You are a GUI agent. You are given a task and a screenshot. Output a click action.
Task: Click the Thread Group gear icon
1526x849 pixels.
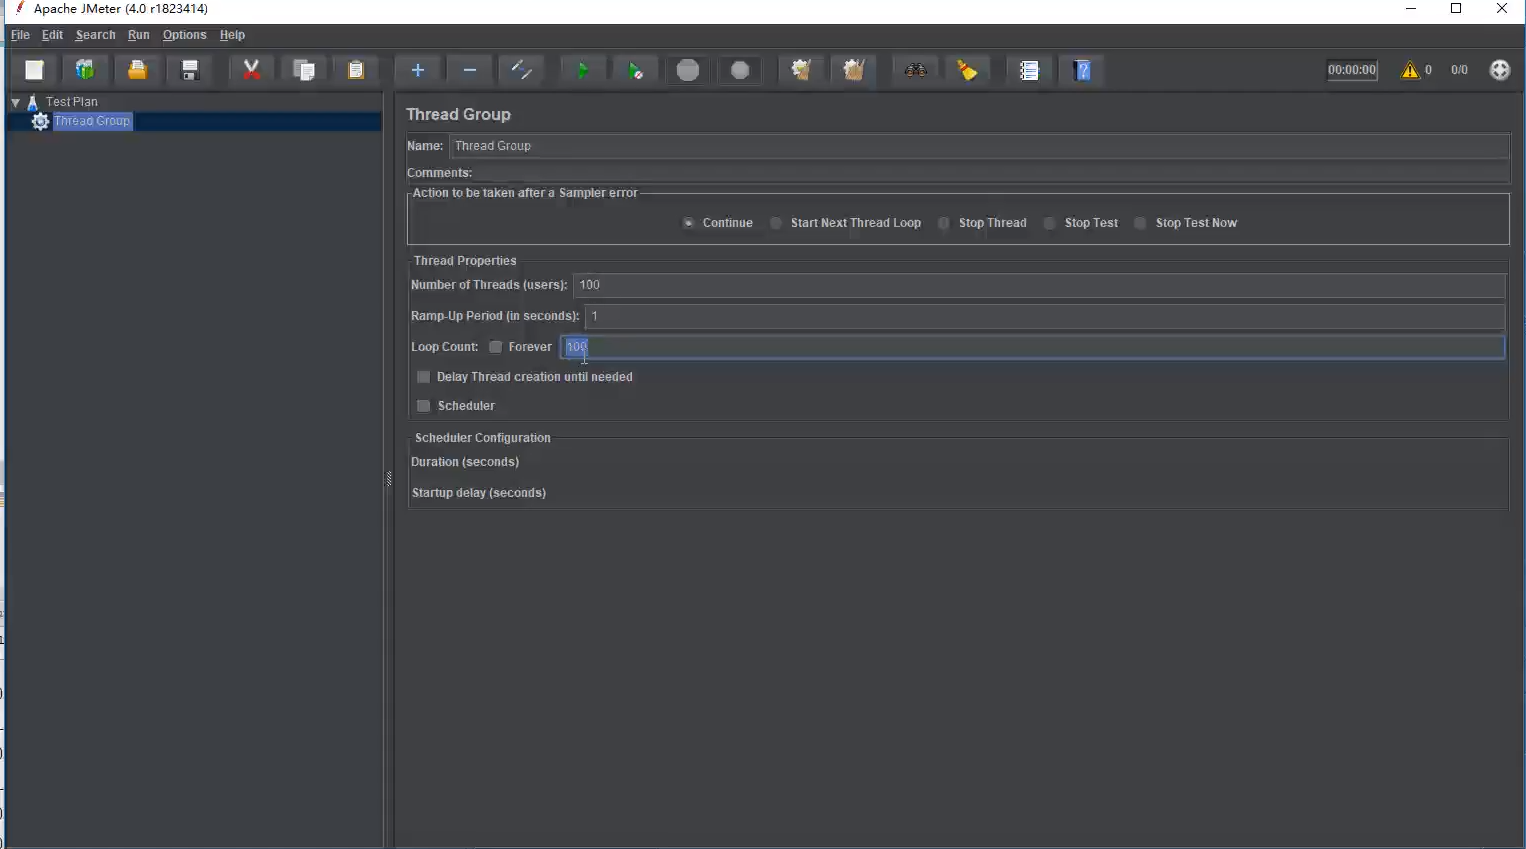point(40,121)
